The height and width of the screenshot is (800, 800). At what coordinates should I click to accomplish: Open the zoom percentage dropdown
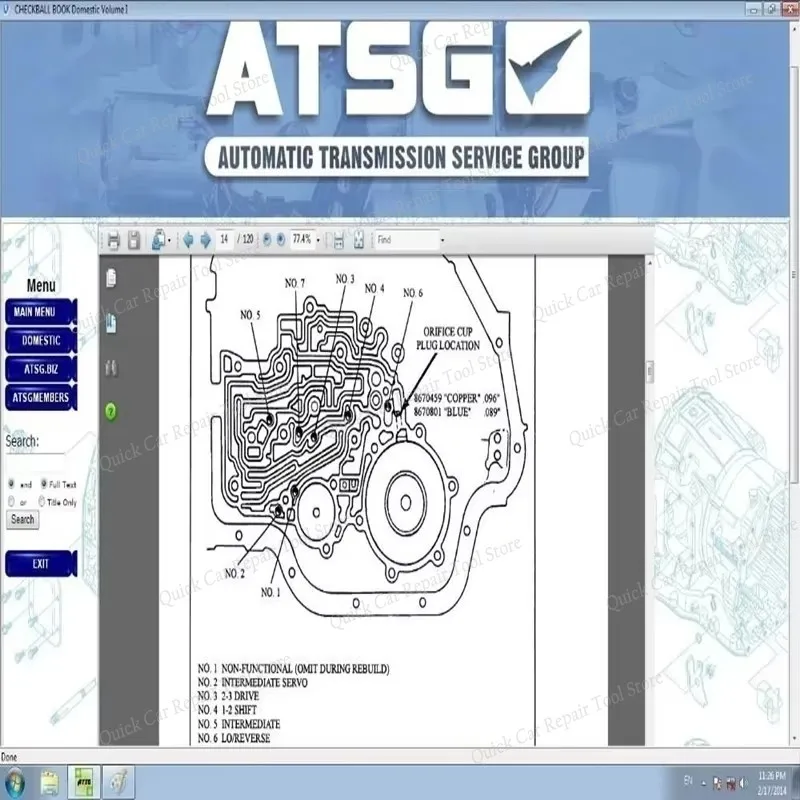click(x=319, y=239)
